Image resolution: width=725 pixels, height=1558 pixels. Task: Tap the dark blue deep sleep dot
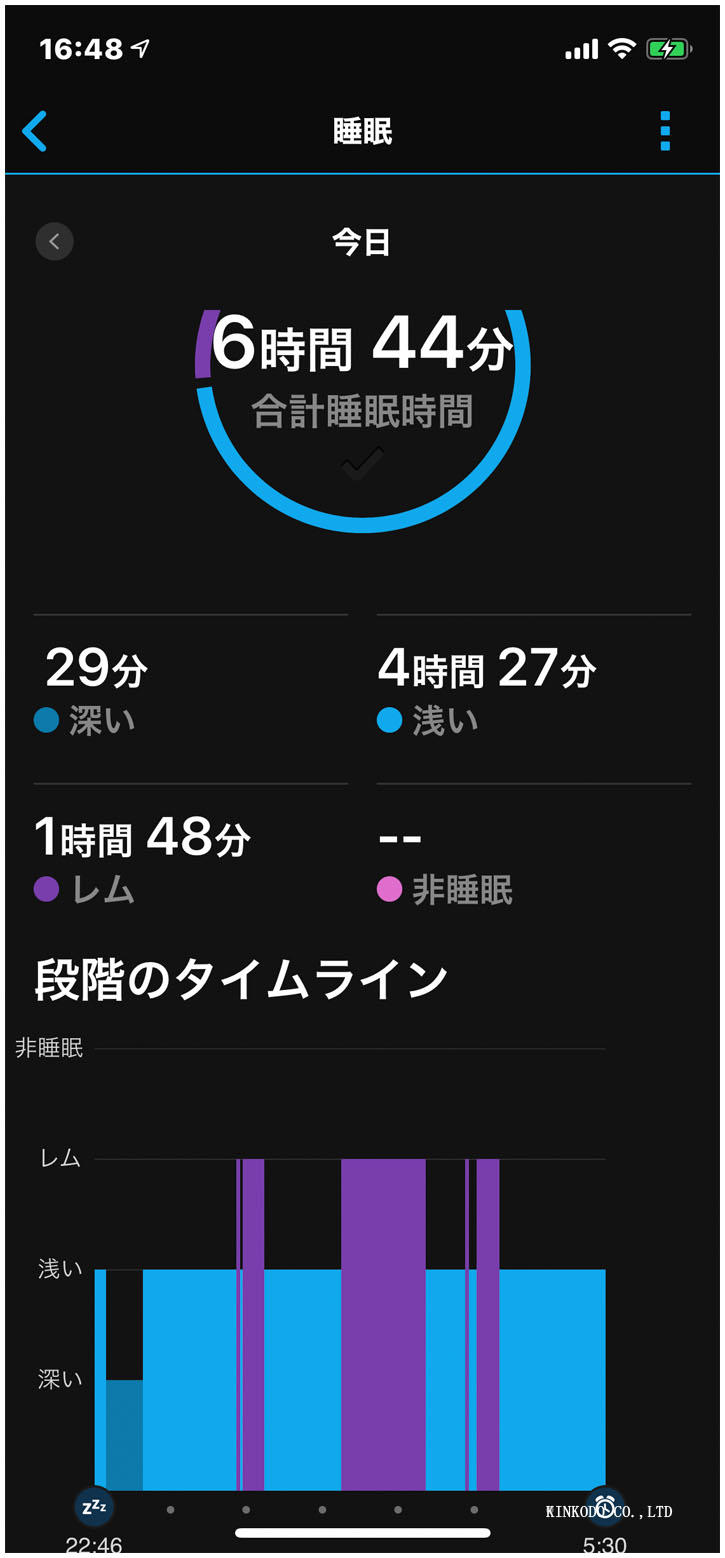pos(47,720)
